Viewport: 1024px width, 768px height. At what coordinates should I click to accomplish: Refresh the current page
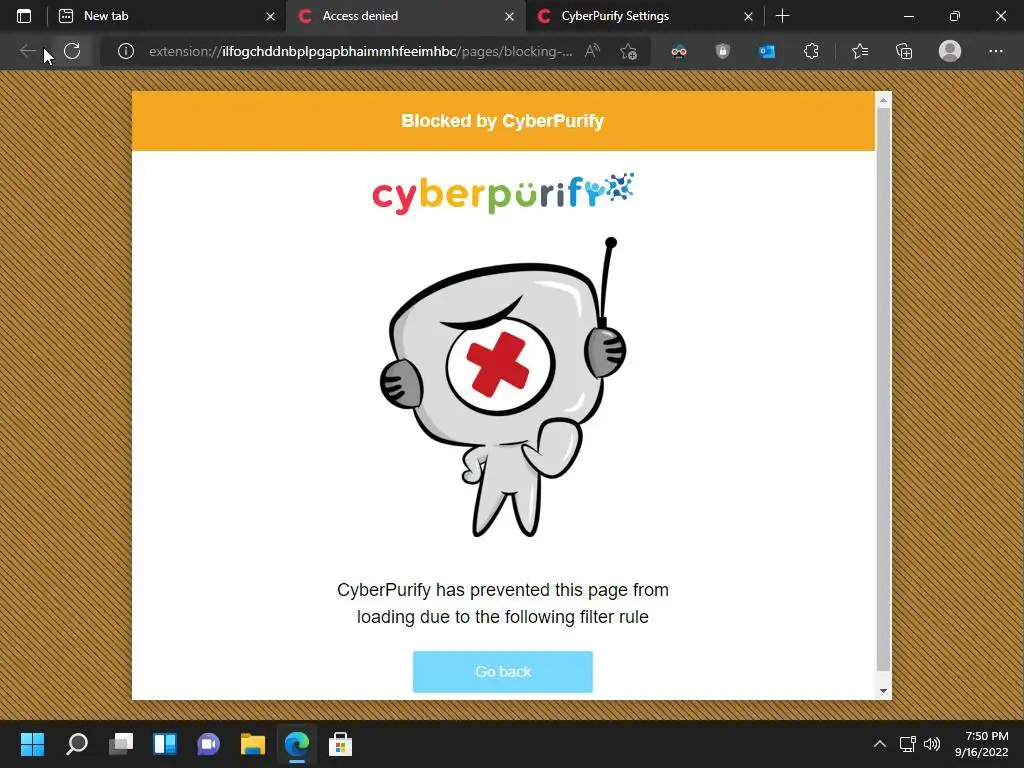pyautogui.click(x=72, y=51)
